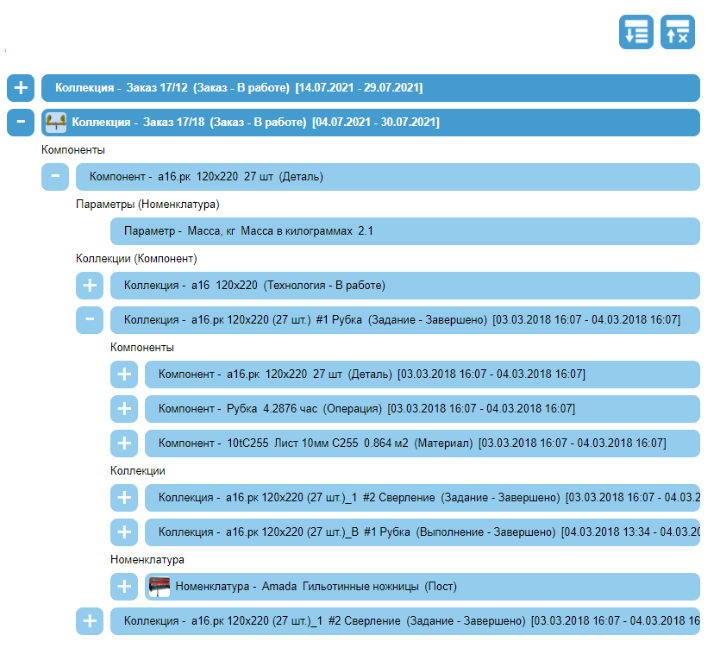The height and width of the screenshot is (645, 708).
Task: Select the 10tC255 Лист 10мм material row
Action: point(420,443)
